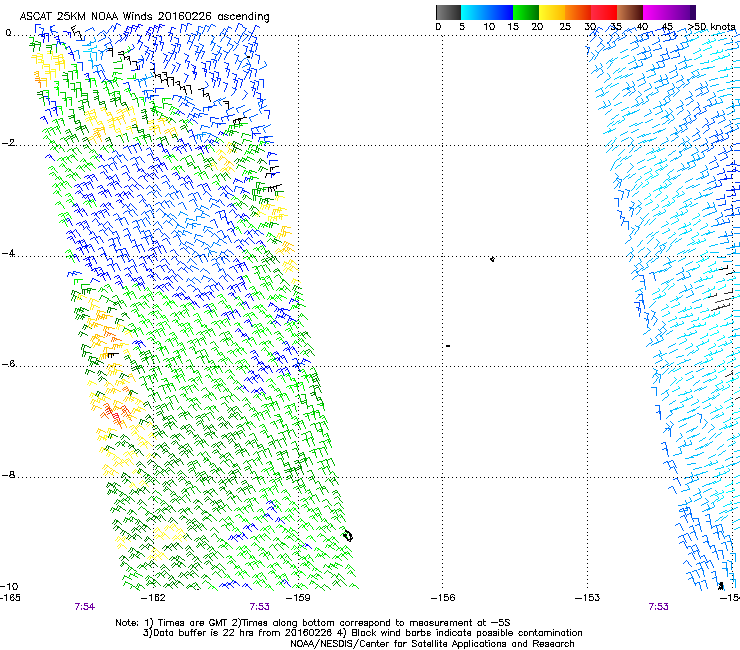740x650 pixels.
Task: Select the "7:53" time between -162 and -159
Action: tap(260, 607)
